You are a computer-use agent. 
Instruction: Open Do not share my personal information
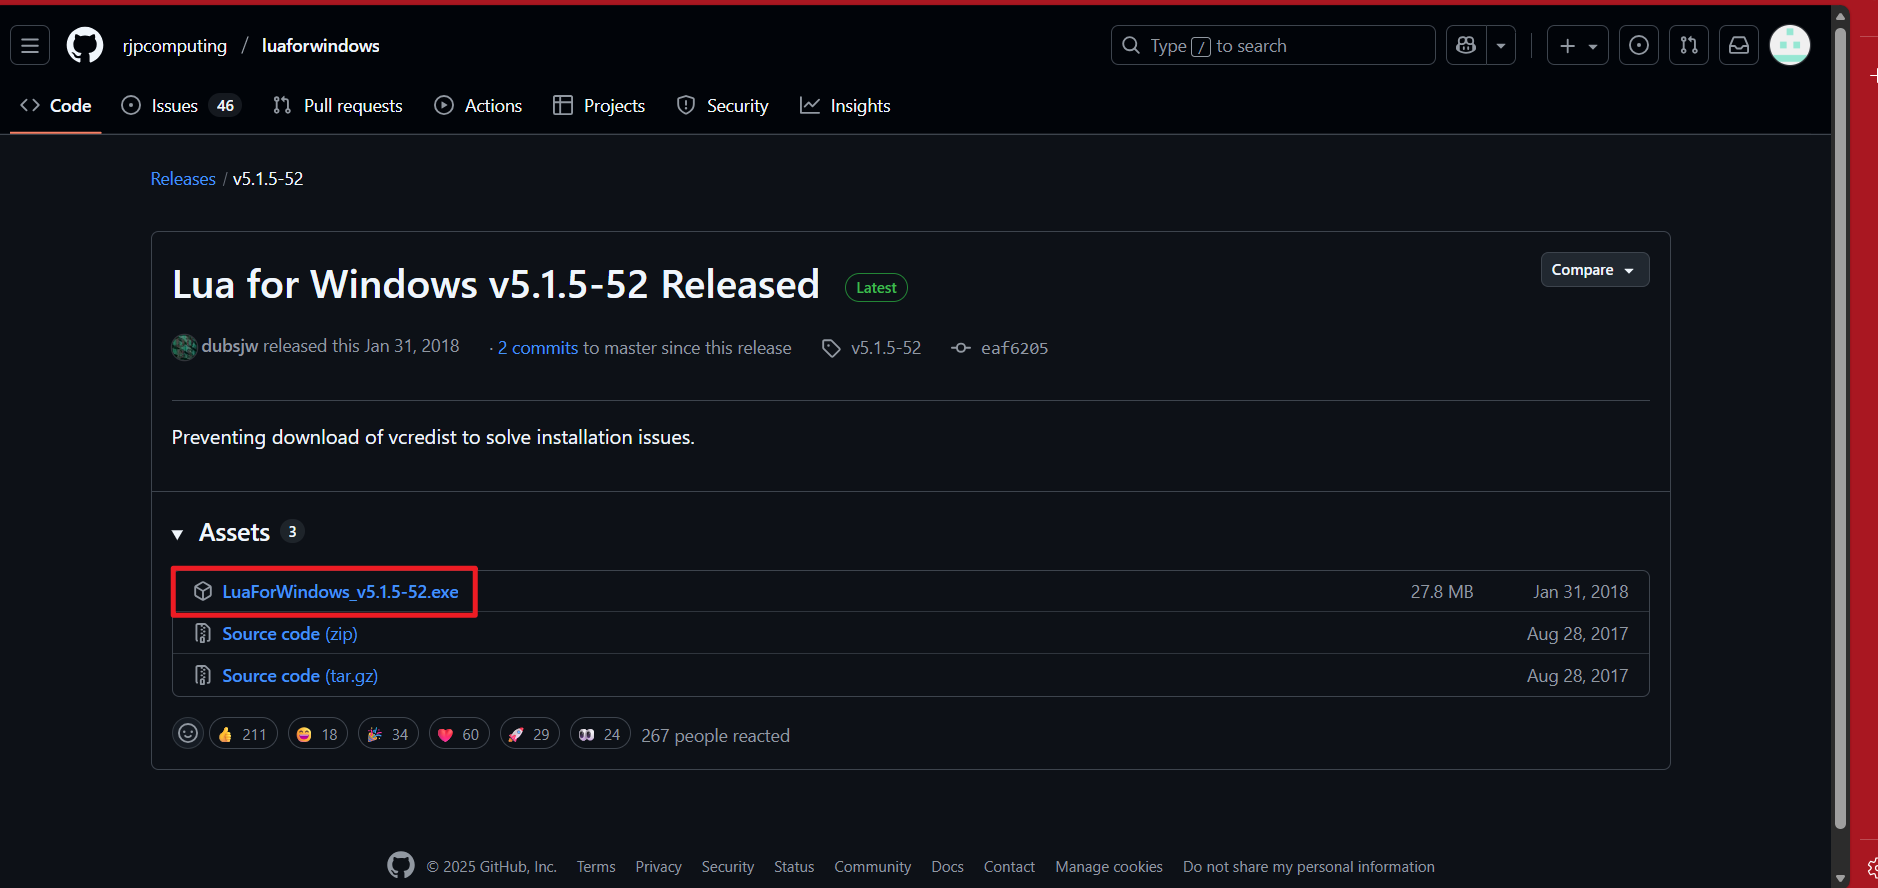pos(1309,867)
